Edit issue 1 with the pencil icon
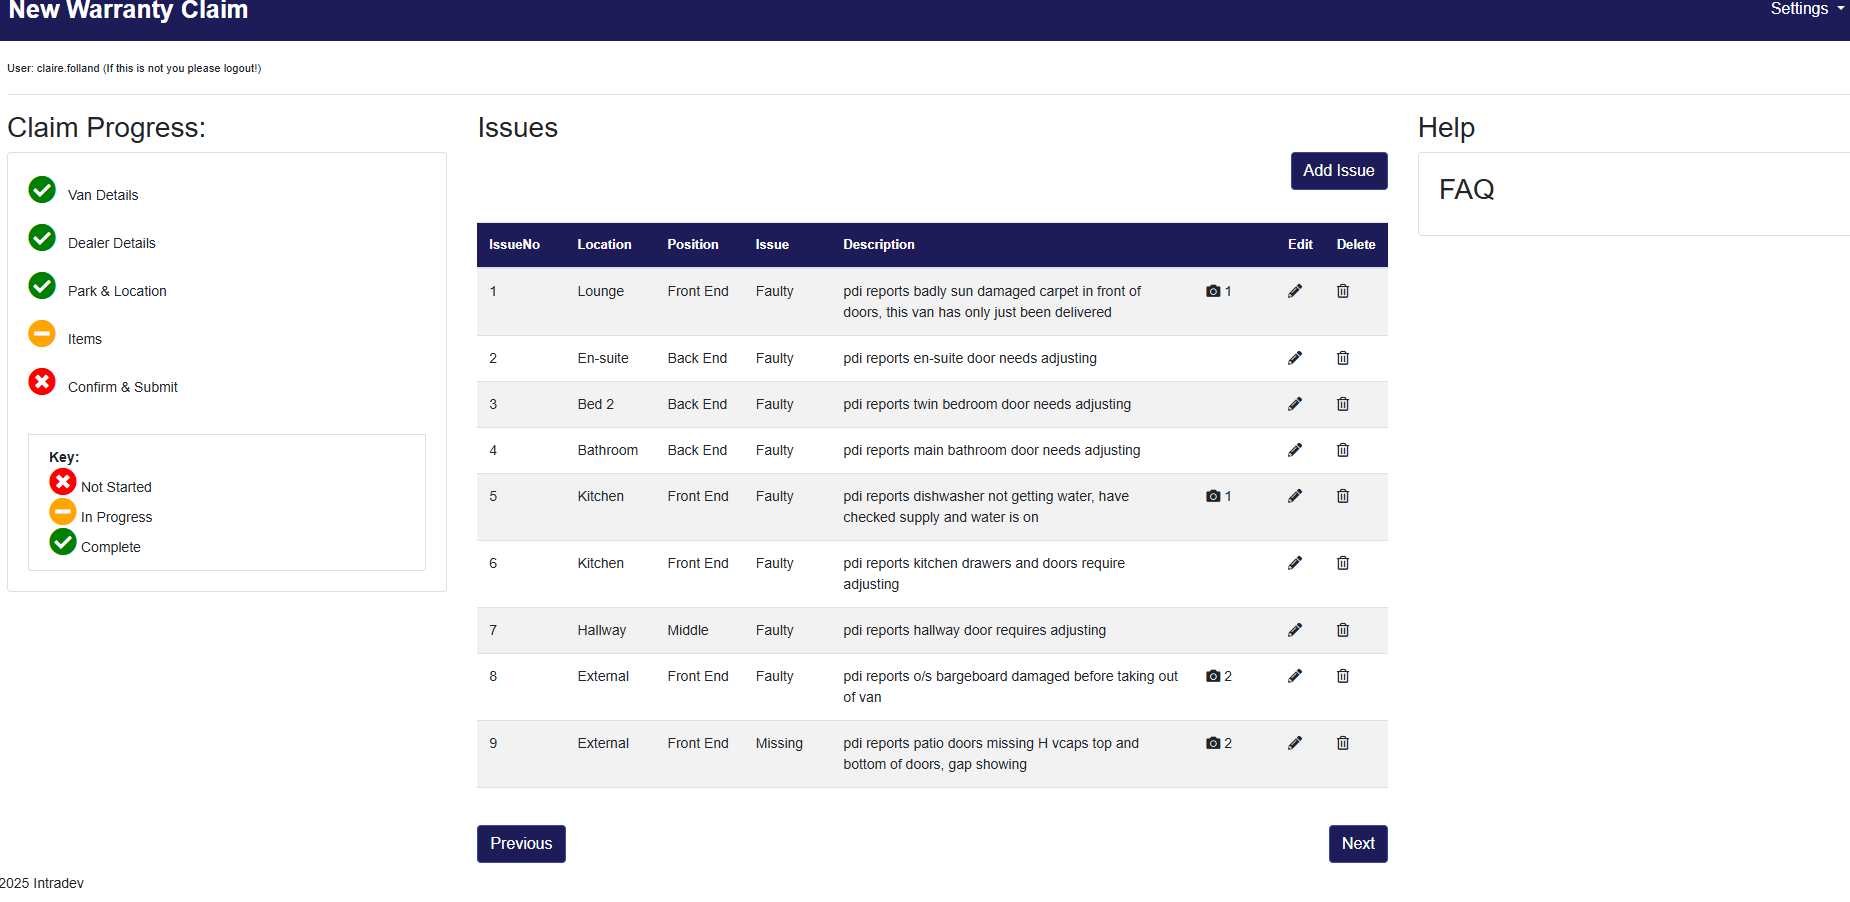The height and width of the screenshot is (902, 1850). coord(1294,291)
